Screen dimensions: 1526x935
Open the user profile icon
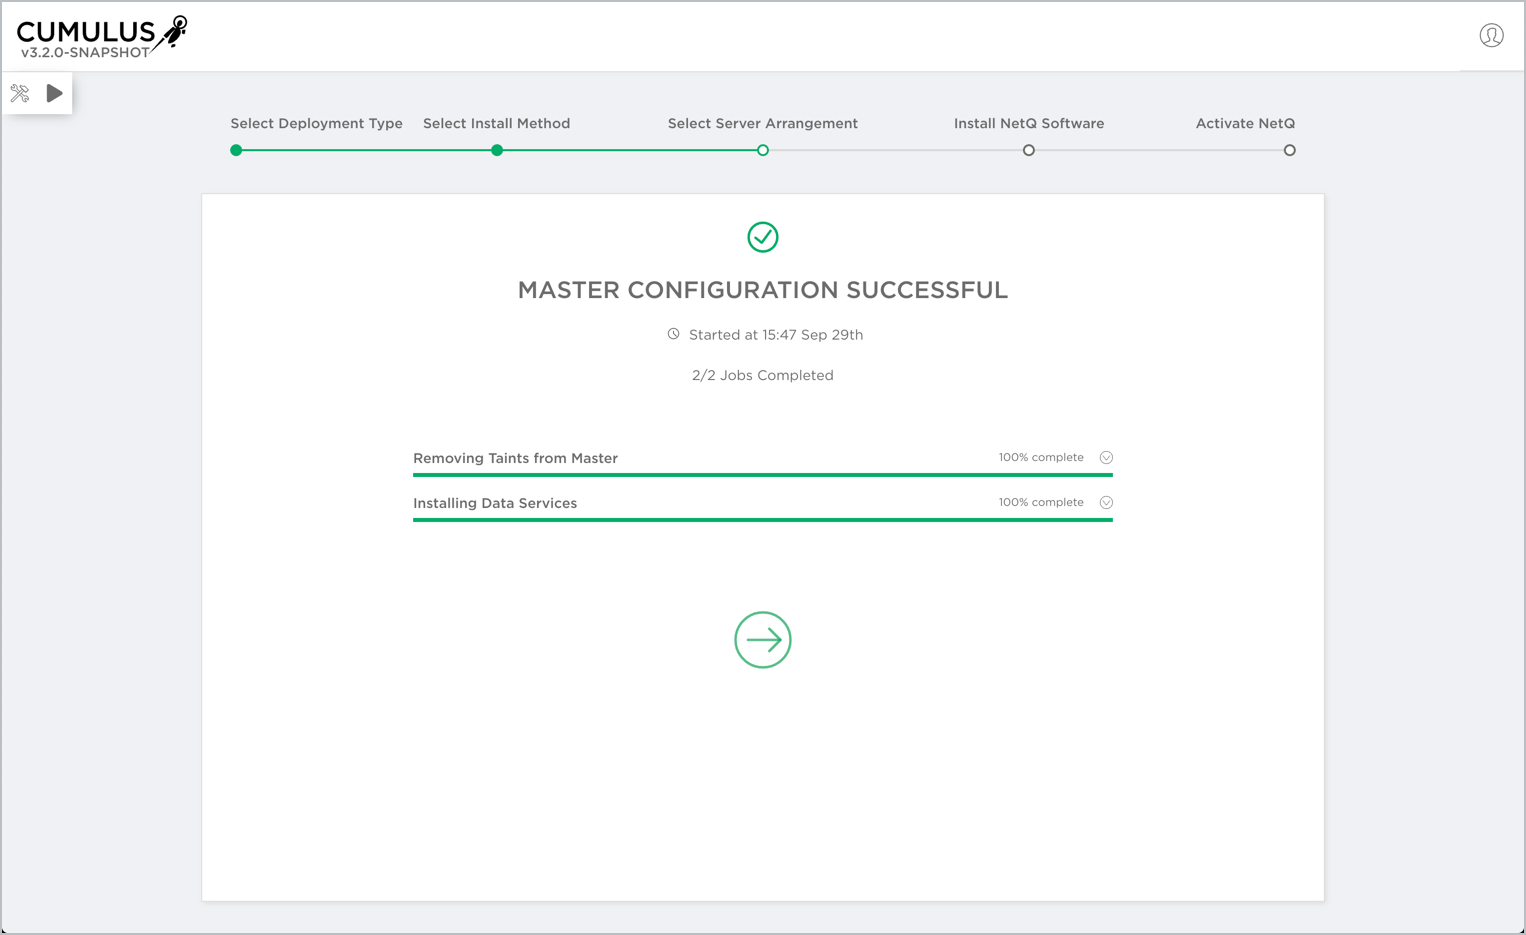[1491, 36]
